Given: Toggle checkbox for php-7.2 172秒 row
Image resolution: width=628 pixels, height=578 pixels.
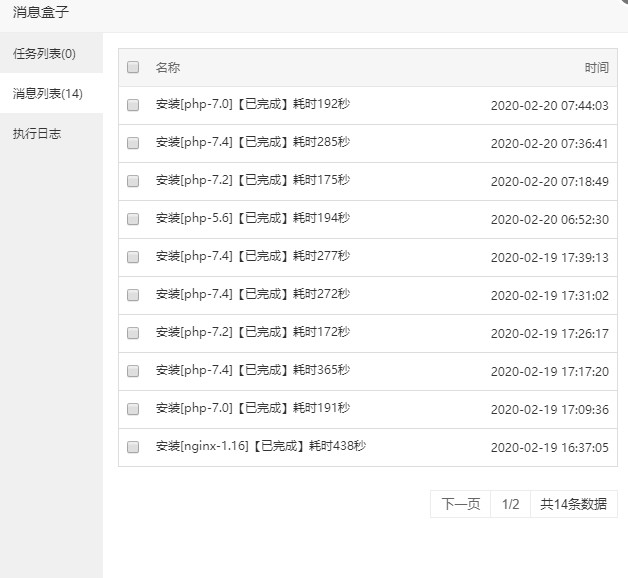Looking at the screenshot, I should pyautogui.click(x=133, y=333).
